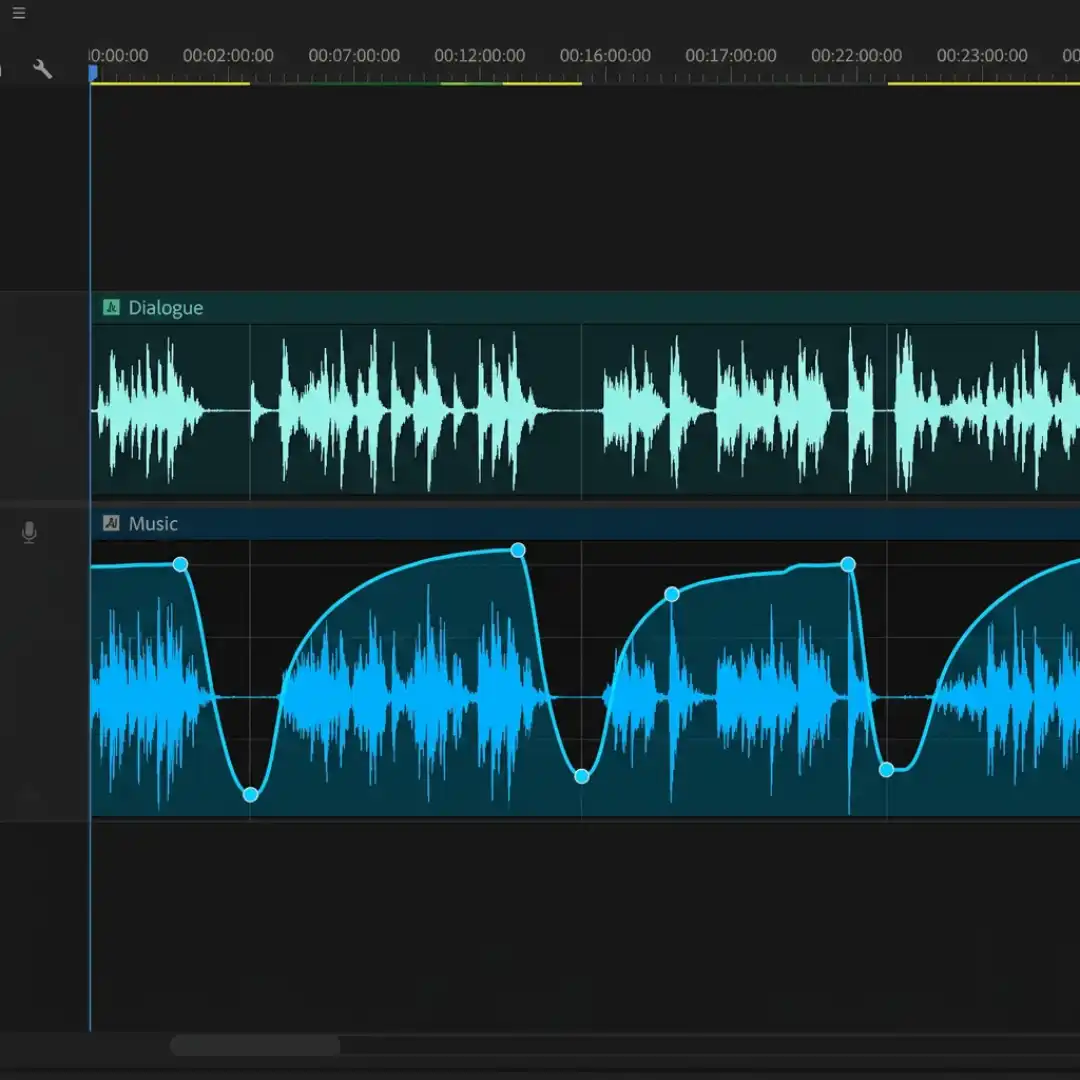
Task: Select the Music clip by its name label
Action: (153, 524)
